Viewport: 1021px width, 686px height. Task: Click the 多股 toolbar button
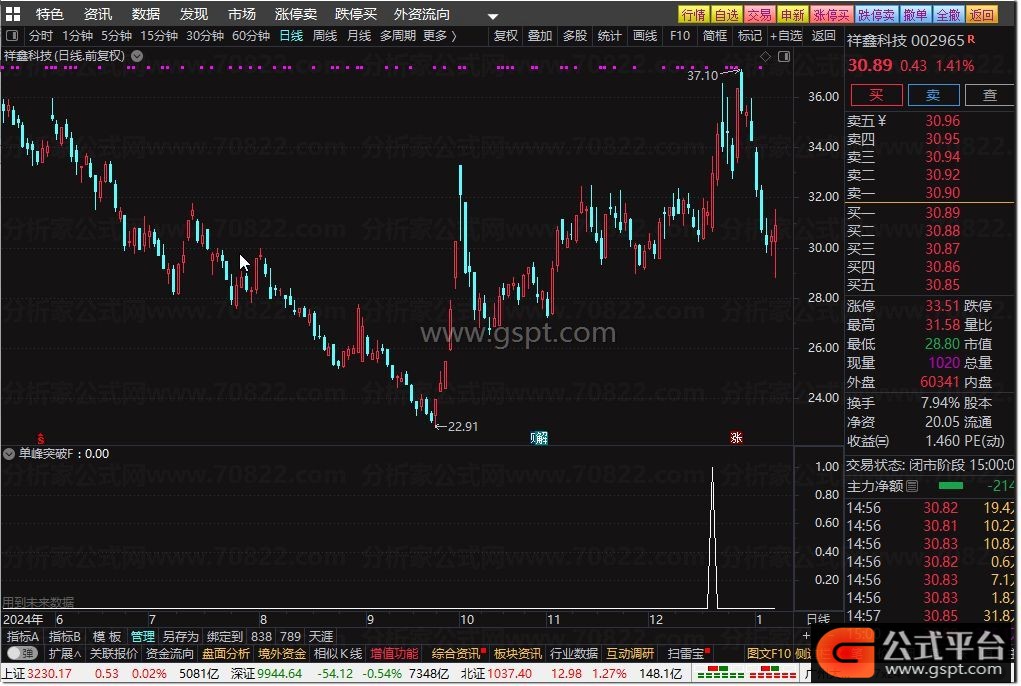point(575,35)
